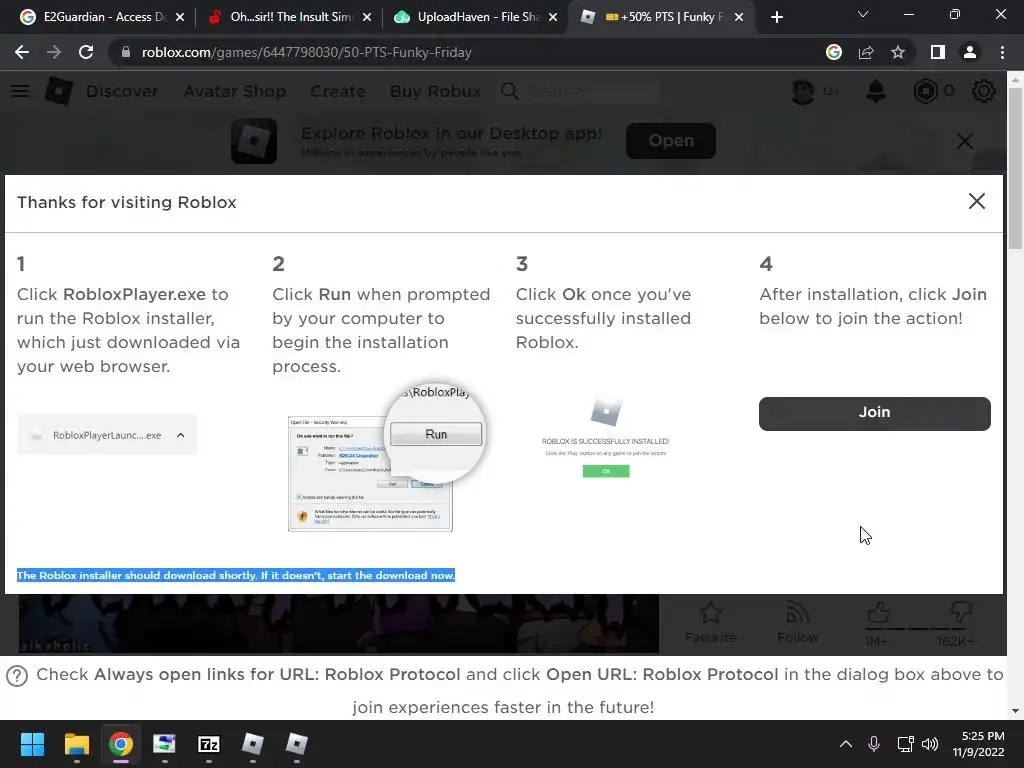Click Open in the Desktop app banner

point(671,140)
